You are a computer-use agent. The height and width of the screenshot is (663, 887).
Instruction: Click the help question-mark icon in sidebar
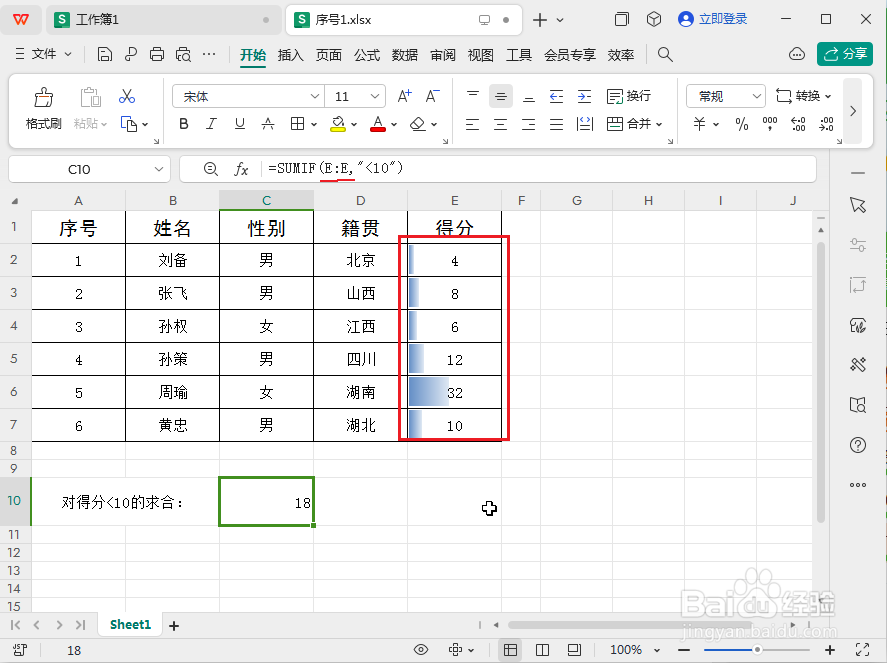[x=857, y=445]
